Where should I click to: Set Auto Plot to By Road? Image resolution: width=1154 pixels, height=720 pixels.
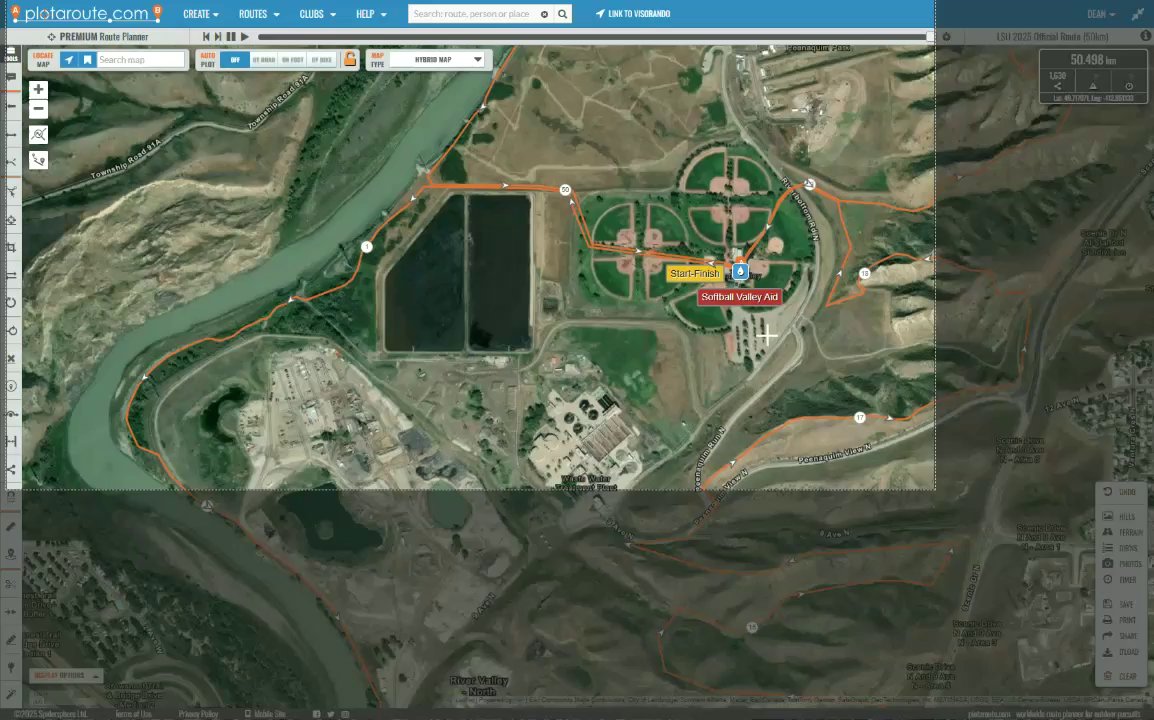263,60
